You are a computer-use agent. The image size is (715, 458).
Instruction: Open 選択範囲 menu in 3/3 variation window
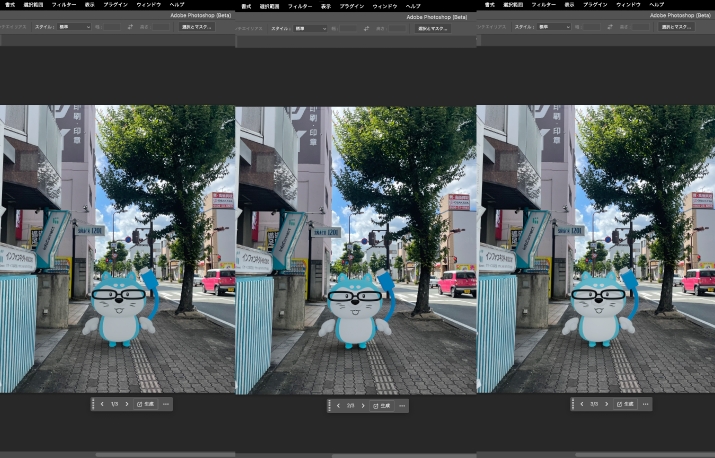click(x=513, y=5)
